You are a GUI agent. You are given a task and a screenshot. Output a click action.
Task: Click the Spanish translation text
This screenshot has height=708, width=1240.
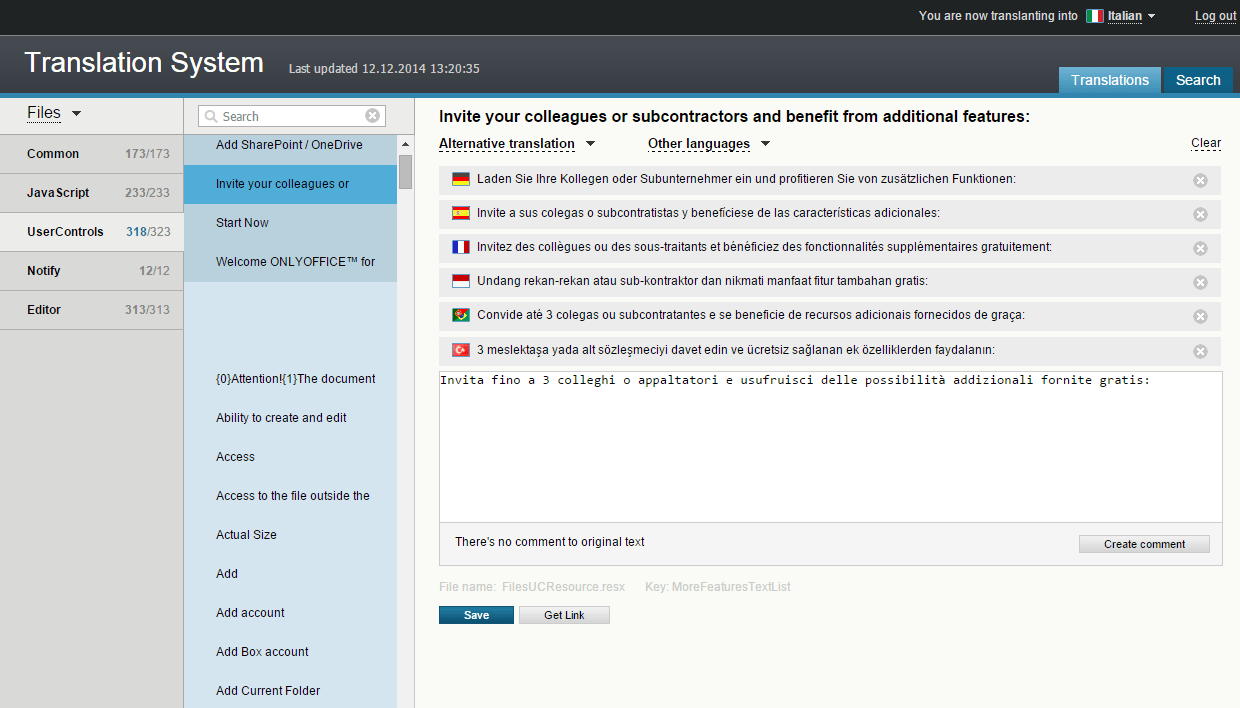click(708, 213)
